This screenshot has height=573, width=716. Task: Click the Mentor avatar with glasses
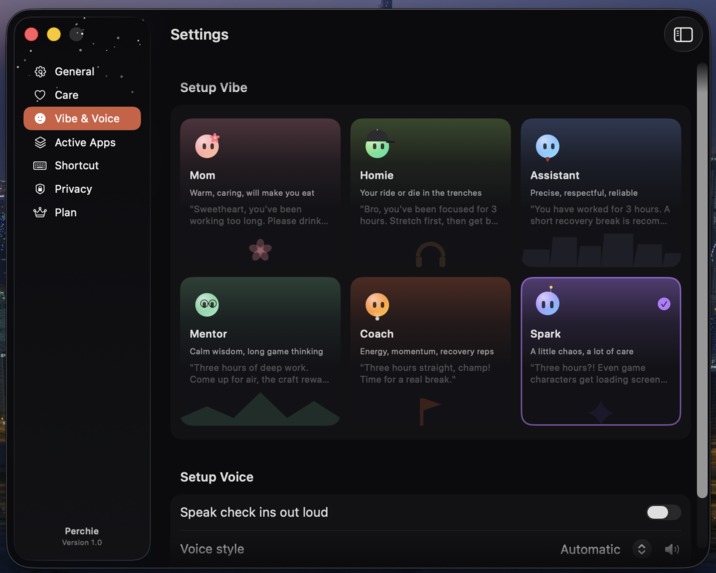(x=207, y=305)
